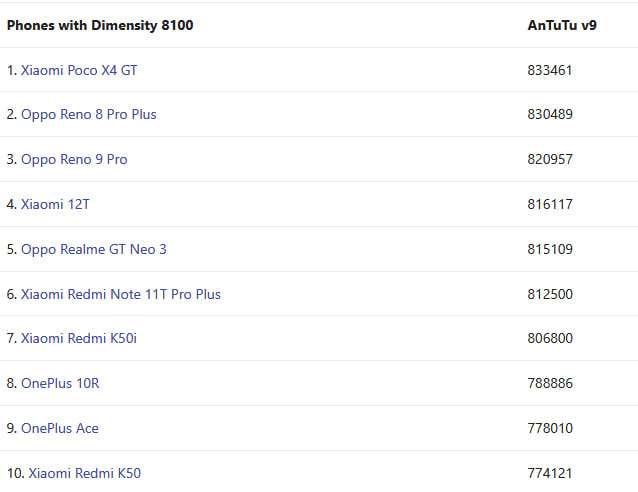Screen dimensions: 638x492
Task: Select the score value 830489
Action: tap(550, 114)
